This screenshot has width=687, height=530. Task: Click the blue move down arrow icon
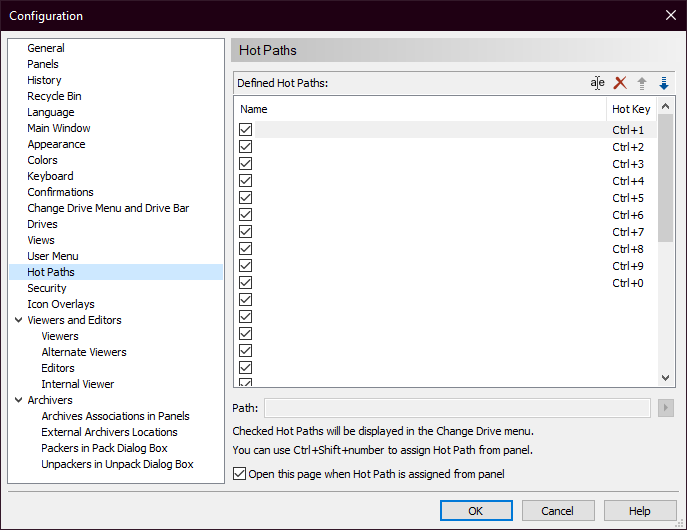pyautogui.click(x=664, y=83)
